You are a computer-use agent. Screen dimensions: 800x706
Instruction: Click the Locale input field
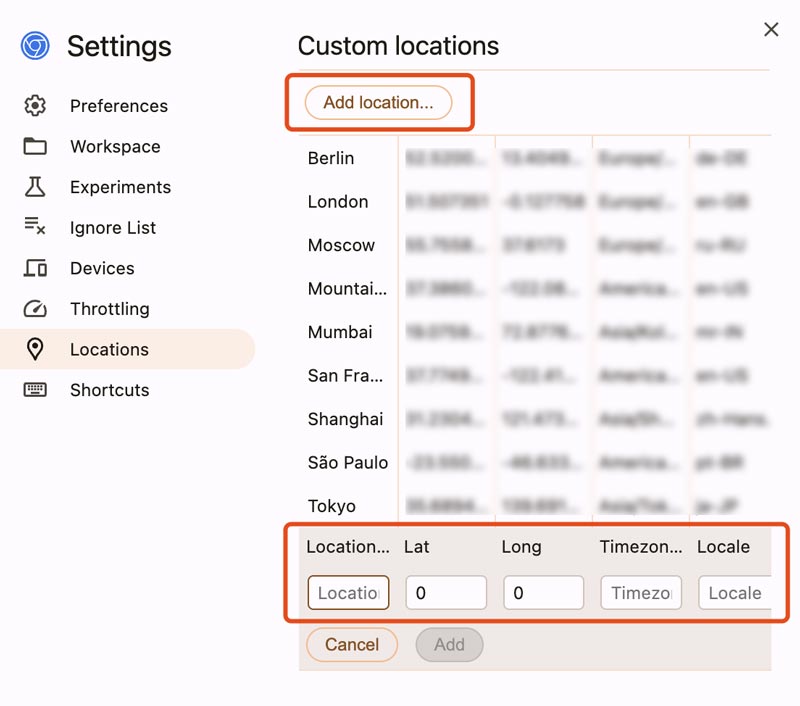click(x=735, y=593)
